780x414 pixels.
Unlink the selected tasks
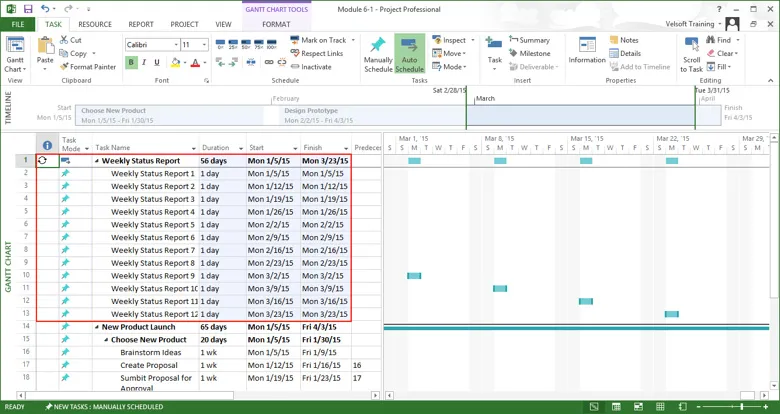click(282, 62)
